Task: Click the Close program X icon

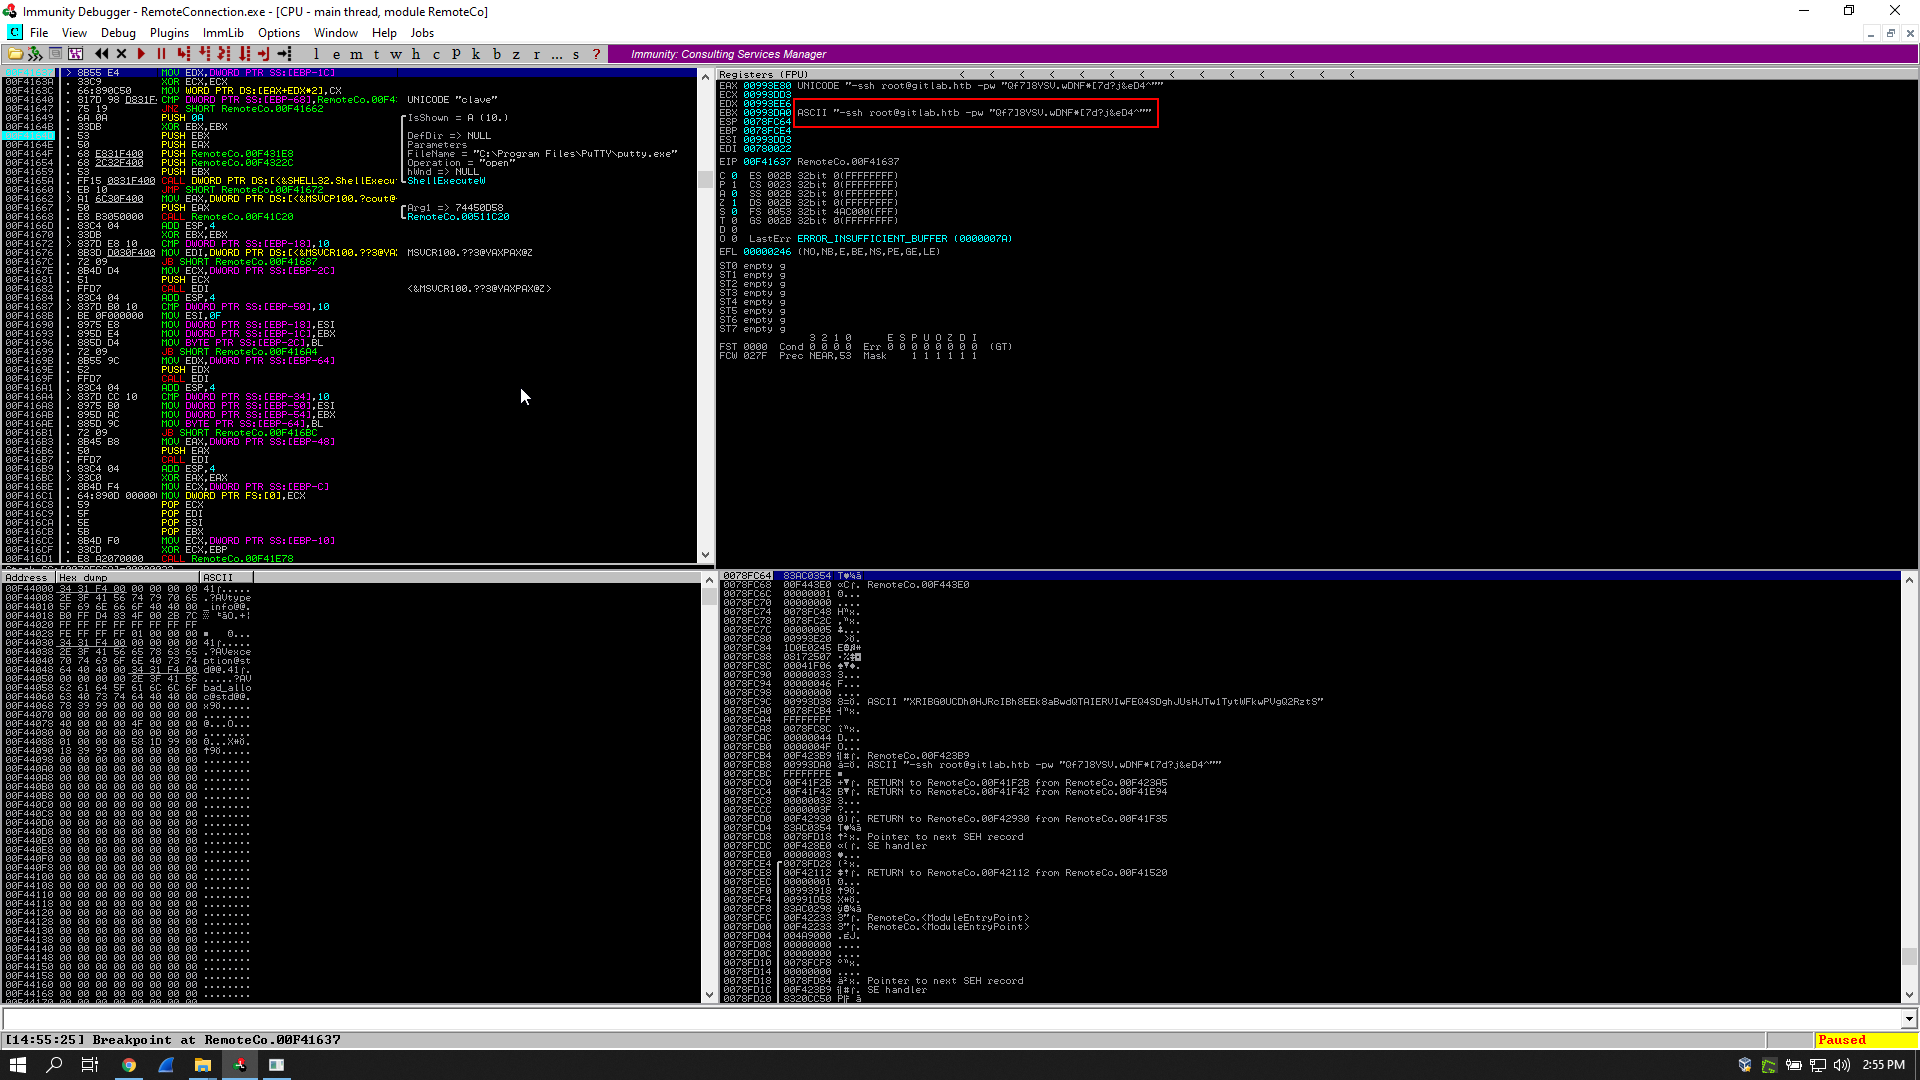Action: (x=121, y=54)
